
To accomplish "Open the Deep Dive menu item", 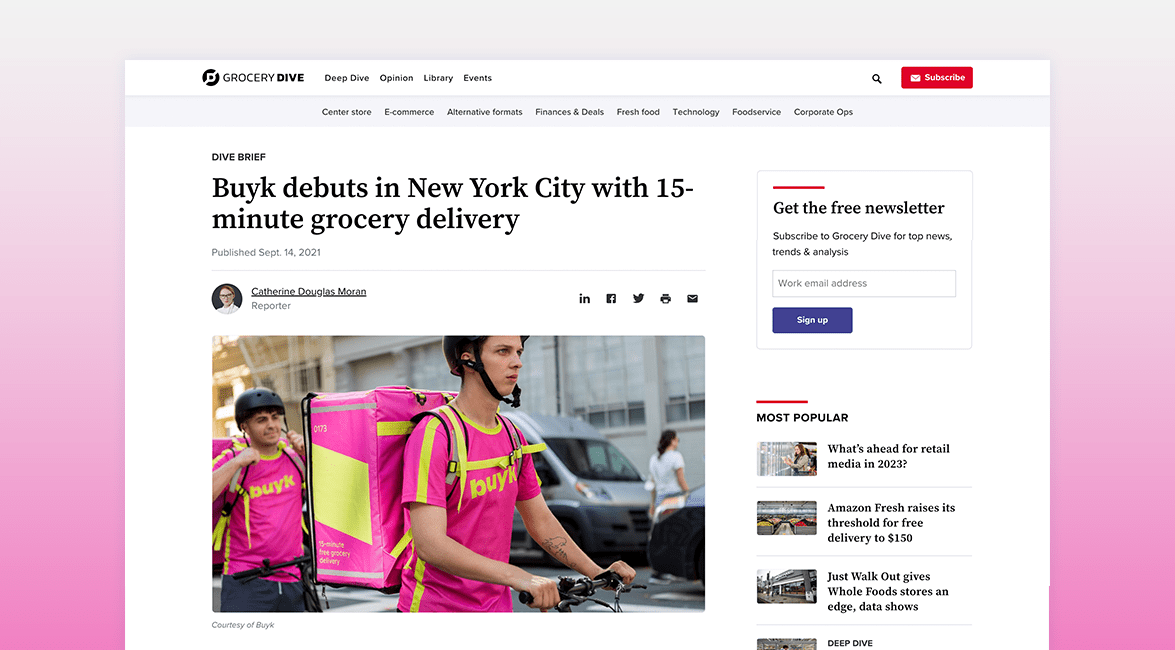I will [x=347, y=78].
